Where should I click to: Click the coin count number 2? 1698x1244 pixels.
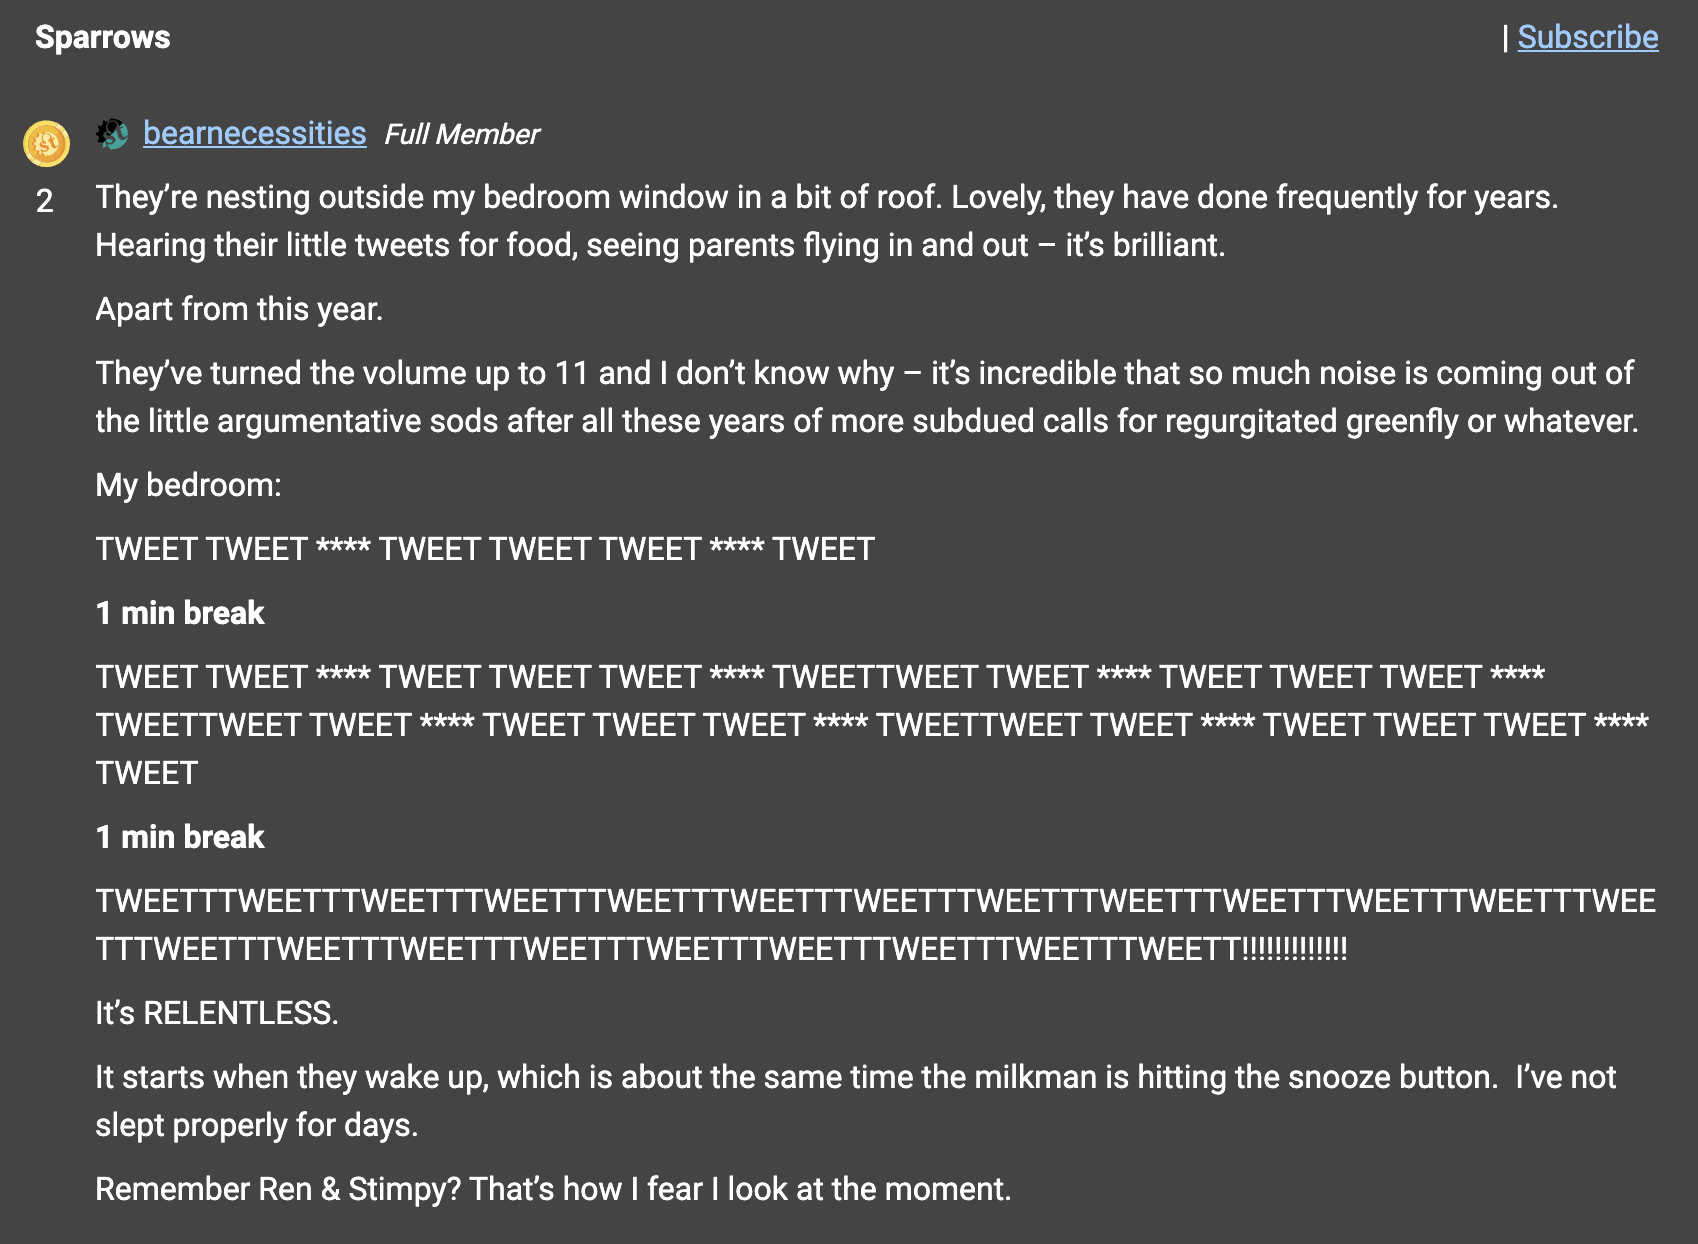pos(45,201)
